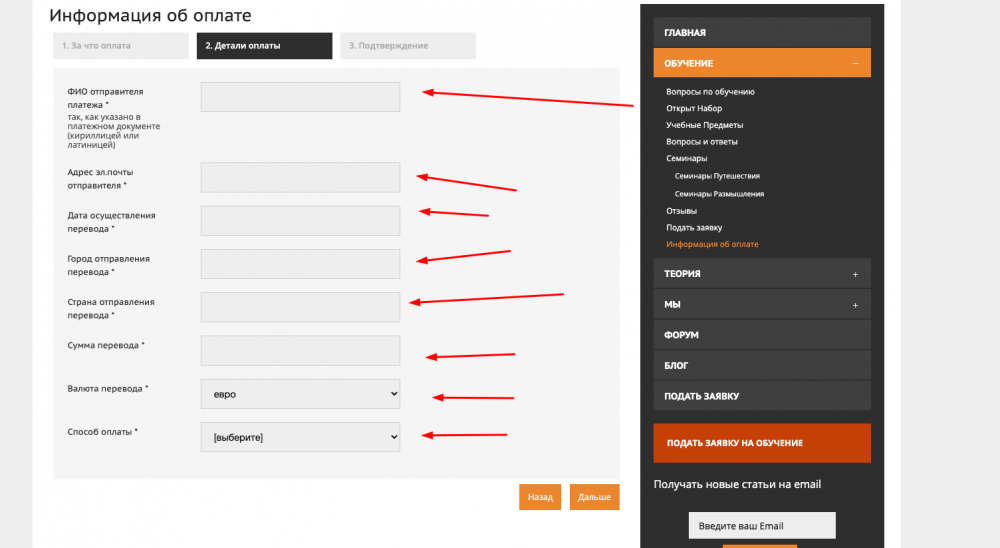Open the Валюта перевода dropdown
Image resolution: width=1000 pixels, height=548 pixels.
point(300,394)
